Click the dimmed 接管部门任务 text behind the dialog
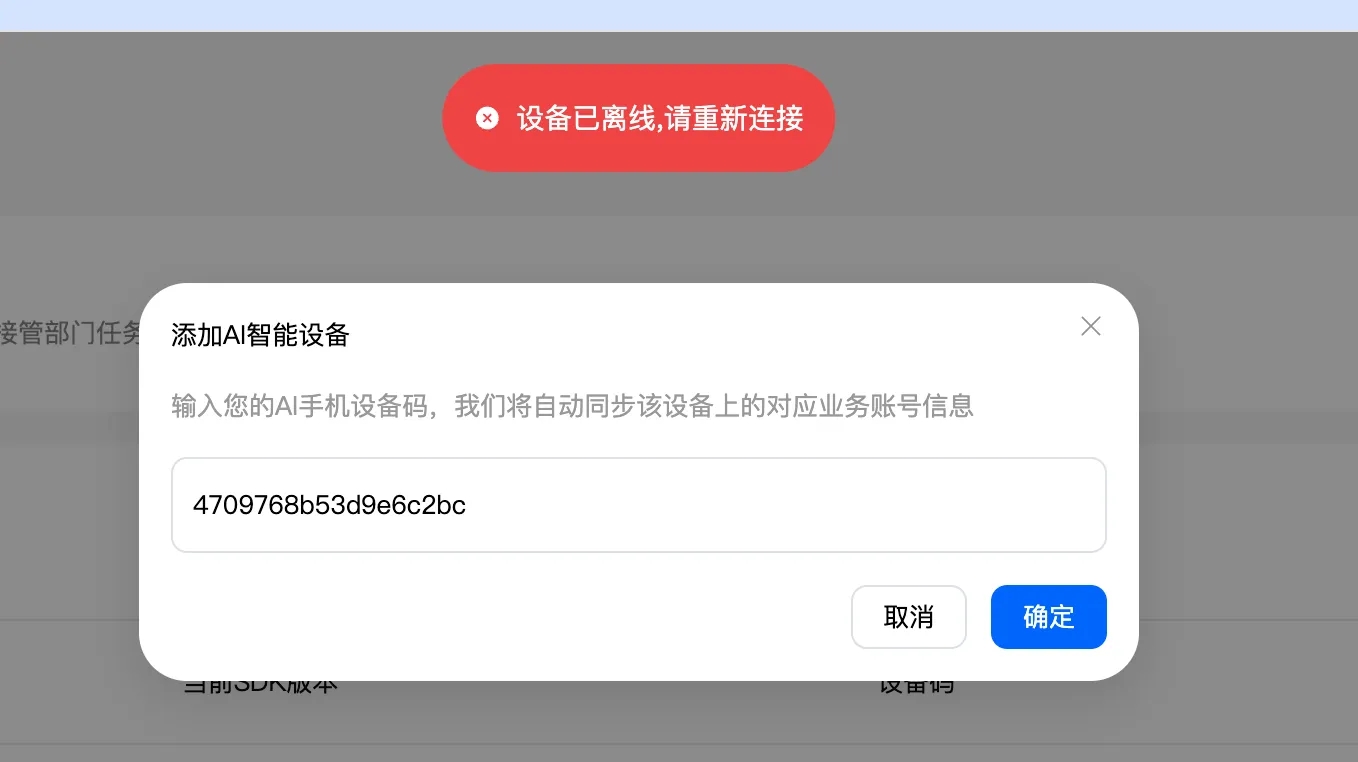Viewport: 1358px width, 762px height. [70, 333]
